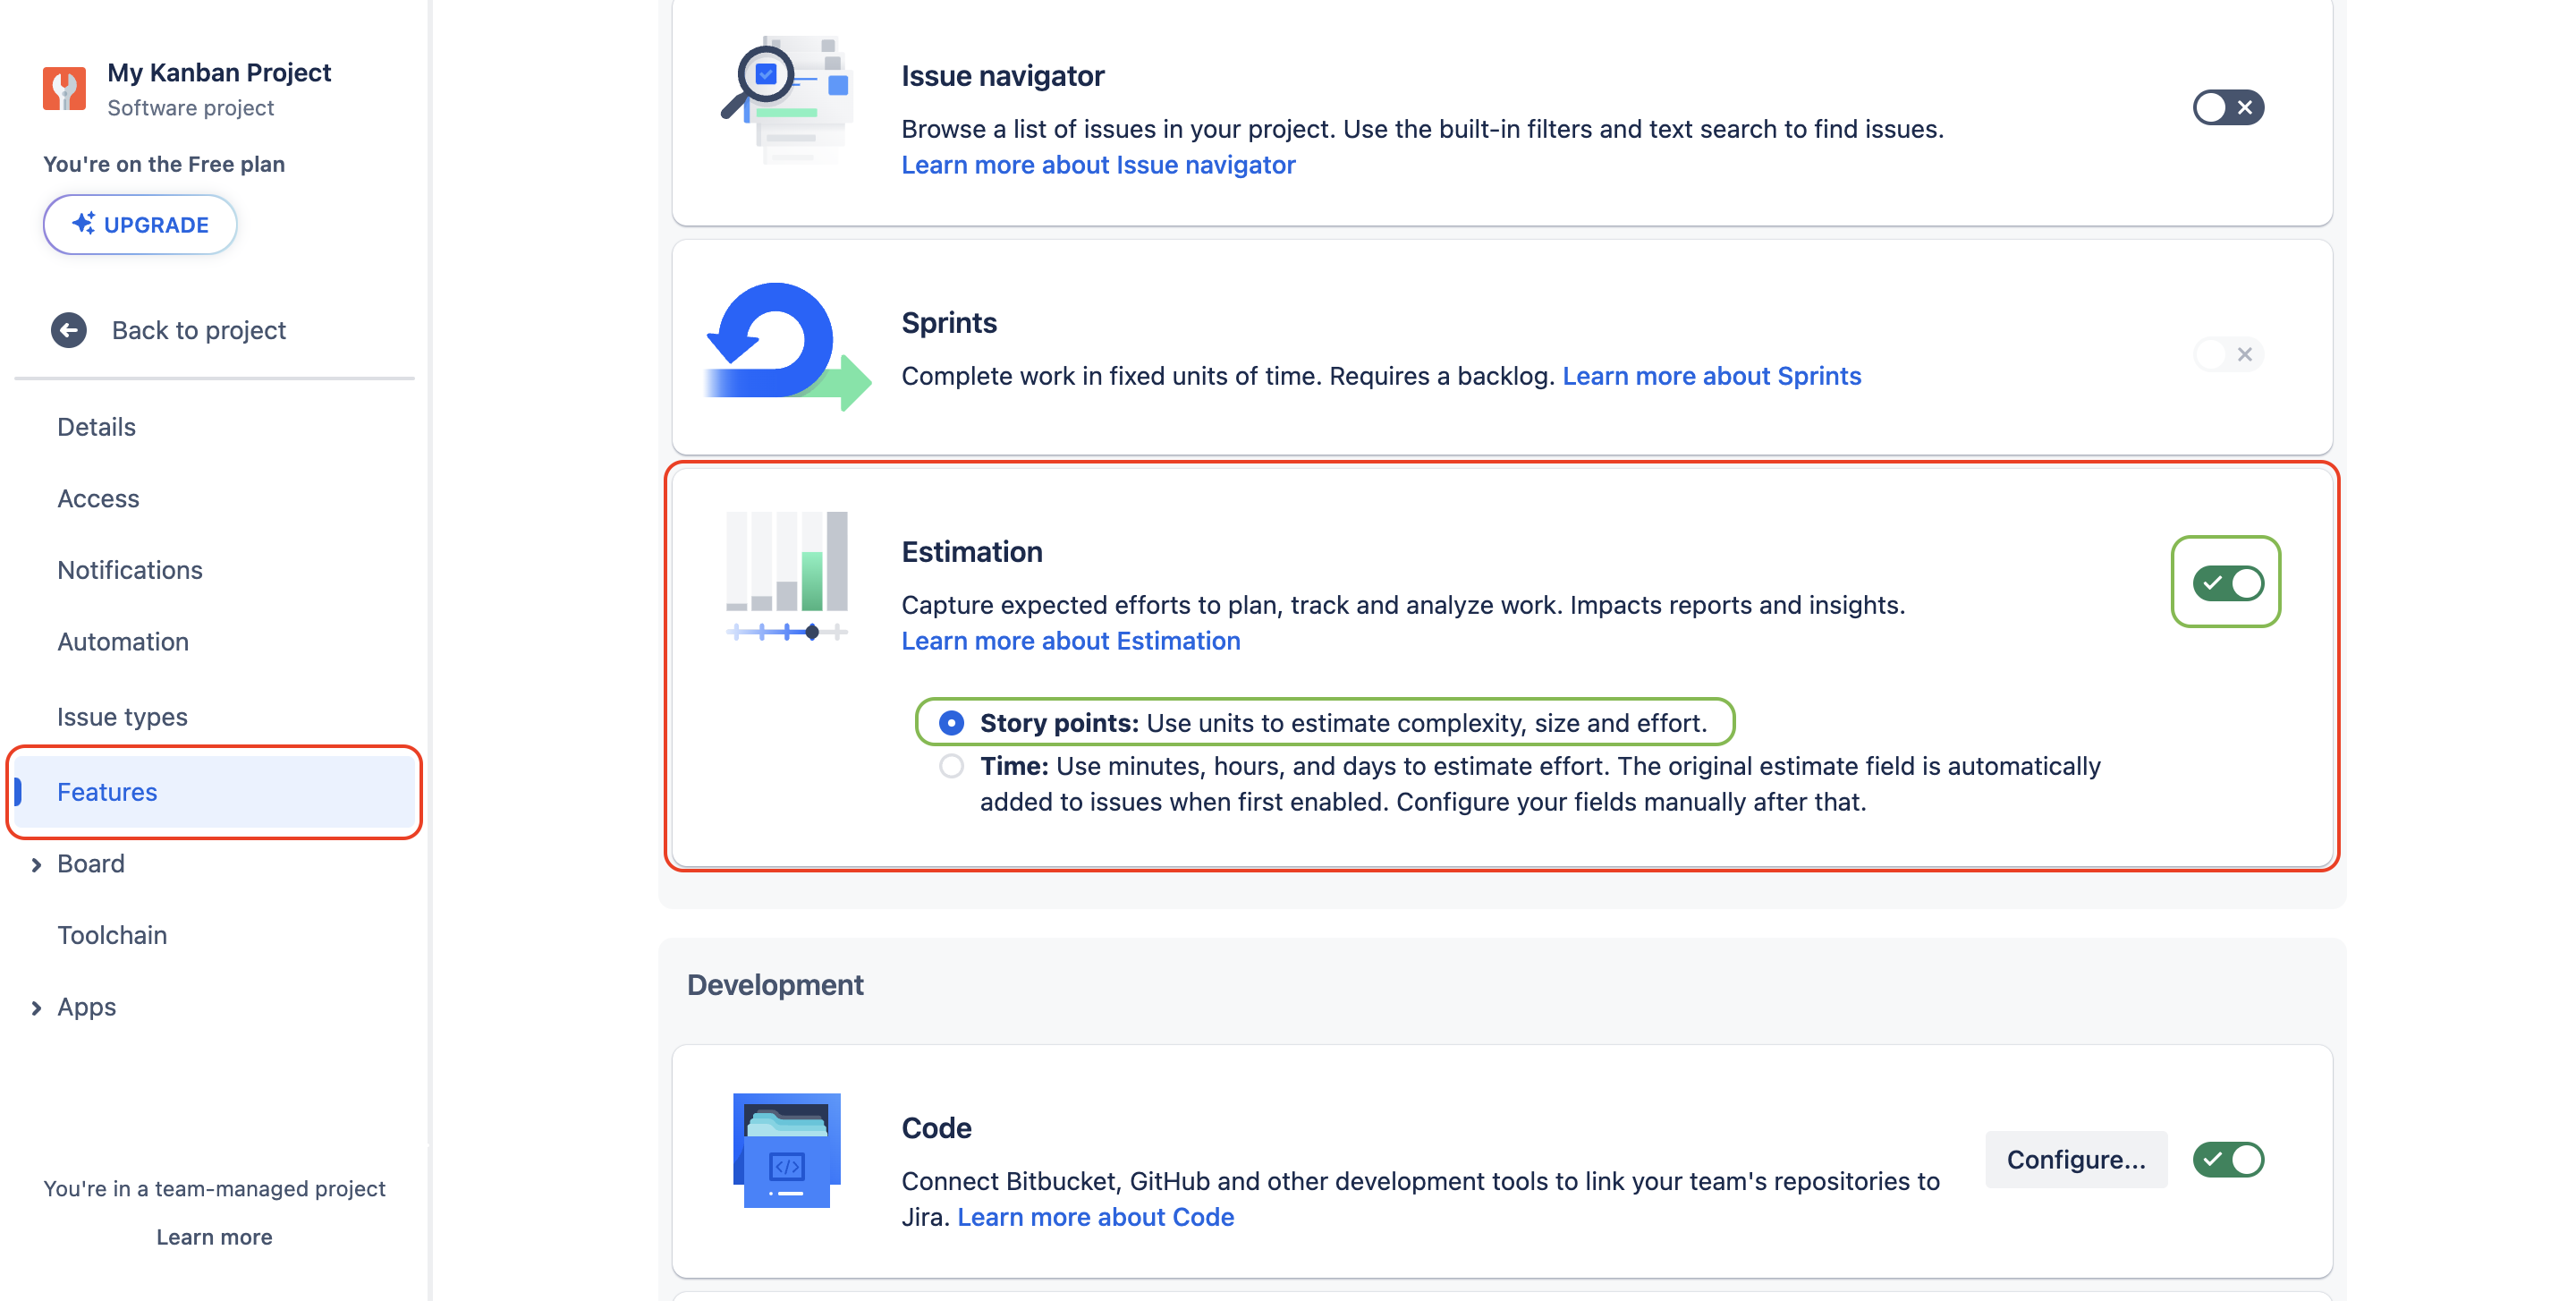Viewport: 2576px width, 1301px height.
Task: Disable the Code feature toggle
Action: tap(2227, 1159)
